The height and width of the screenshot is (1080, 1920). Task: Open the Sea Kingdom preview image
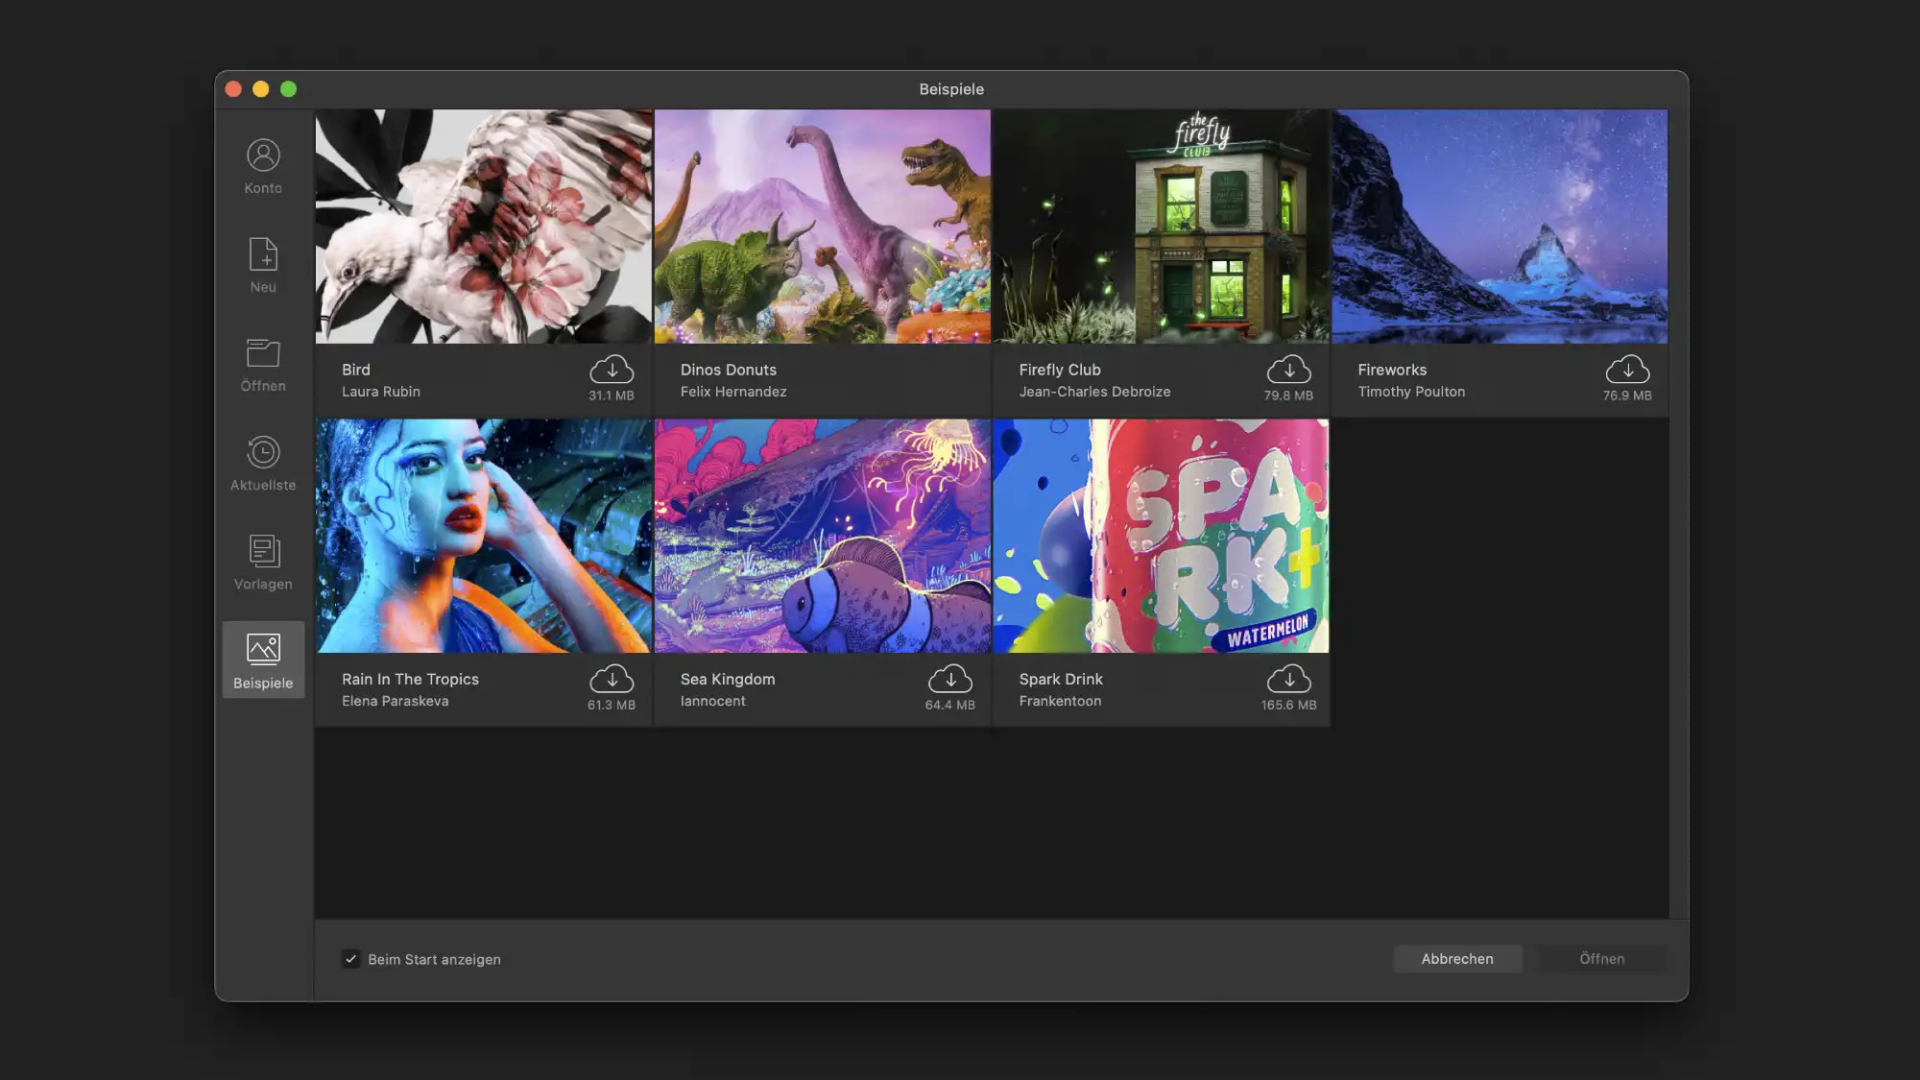(822, 536)
